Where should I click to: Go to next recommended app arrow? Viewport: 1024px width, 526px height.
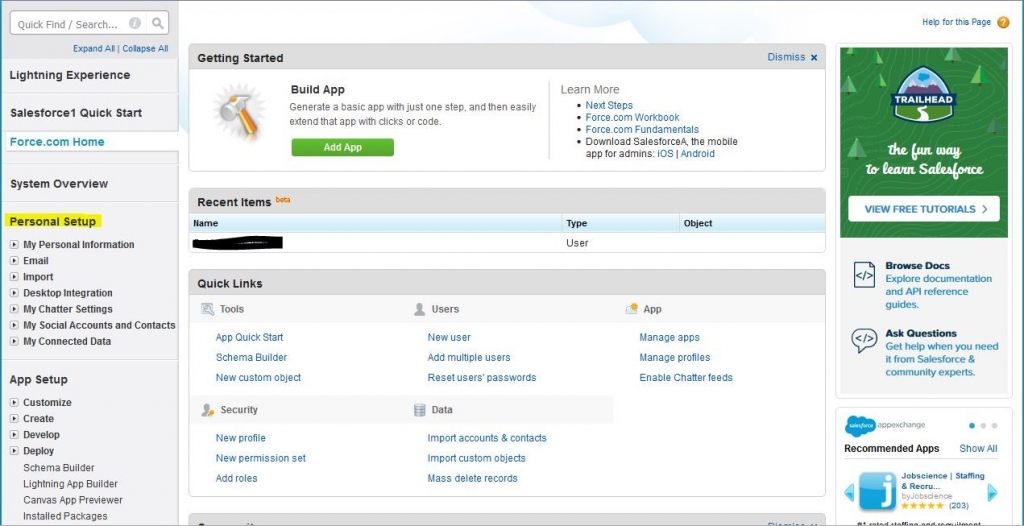pyautogui.click(x=993, y=492)
